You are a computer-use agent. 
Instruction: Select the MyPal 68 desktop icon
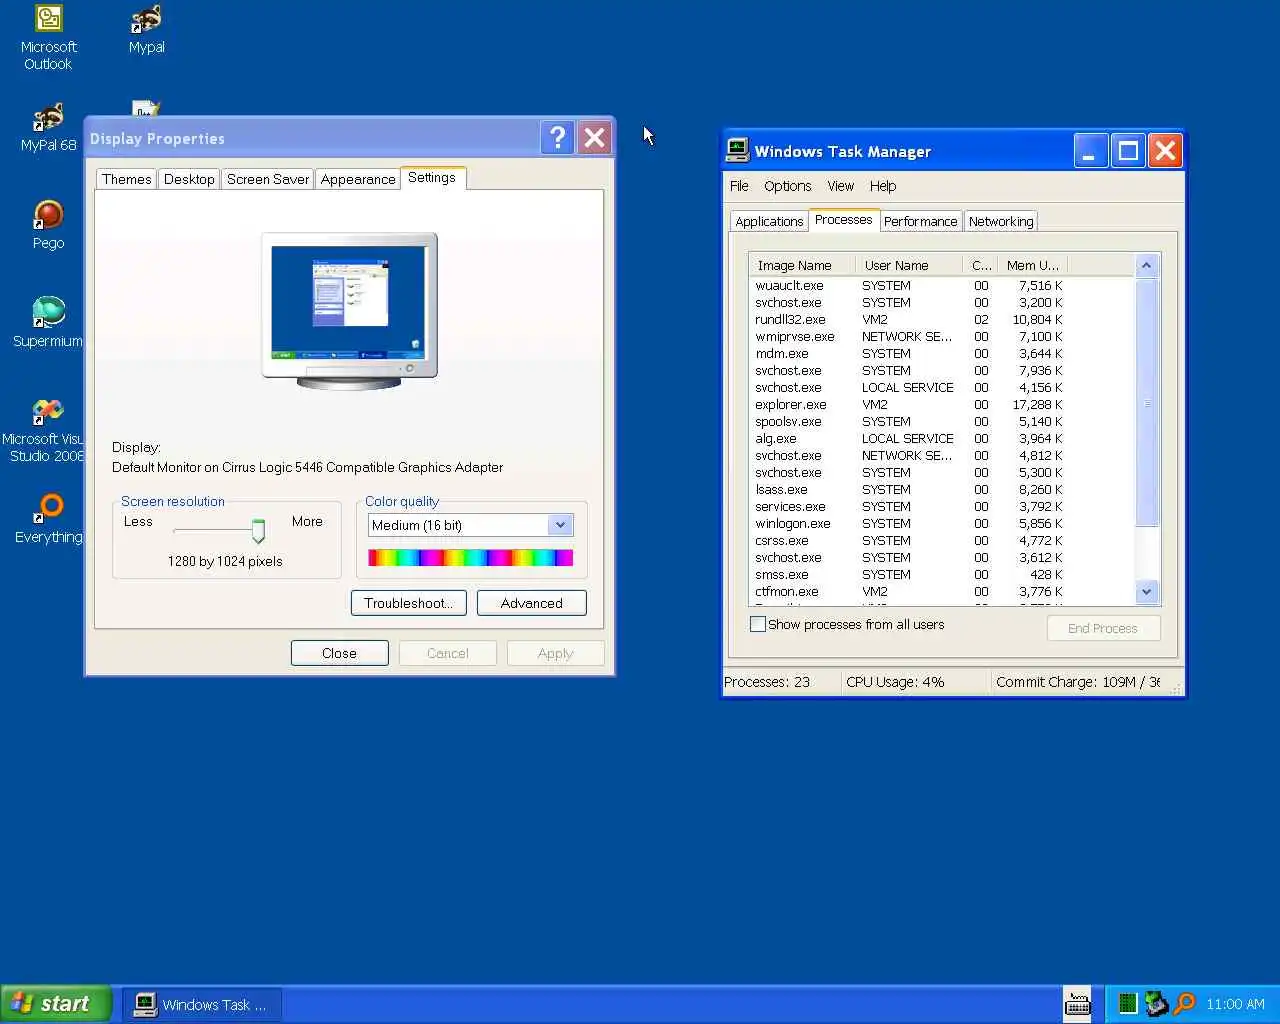[x=48, y=128]
